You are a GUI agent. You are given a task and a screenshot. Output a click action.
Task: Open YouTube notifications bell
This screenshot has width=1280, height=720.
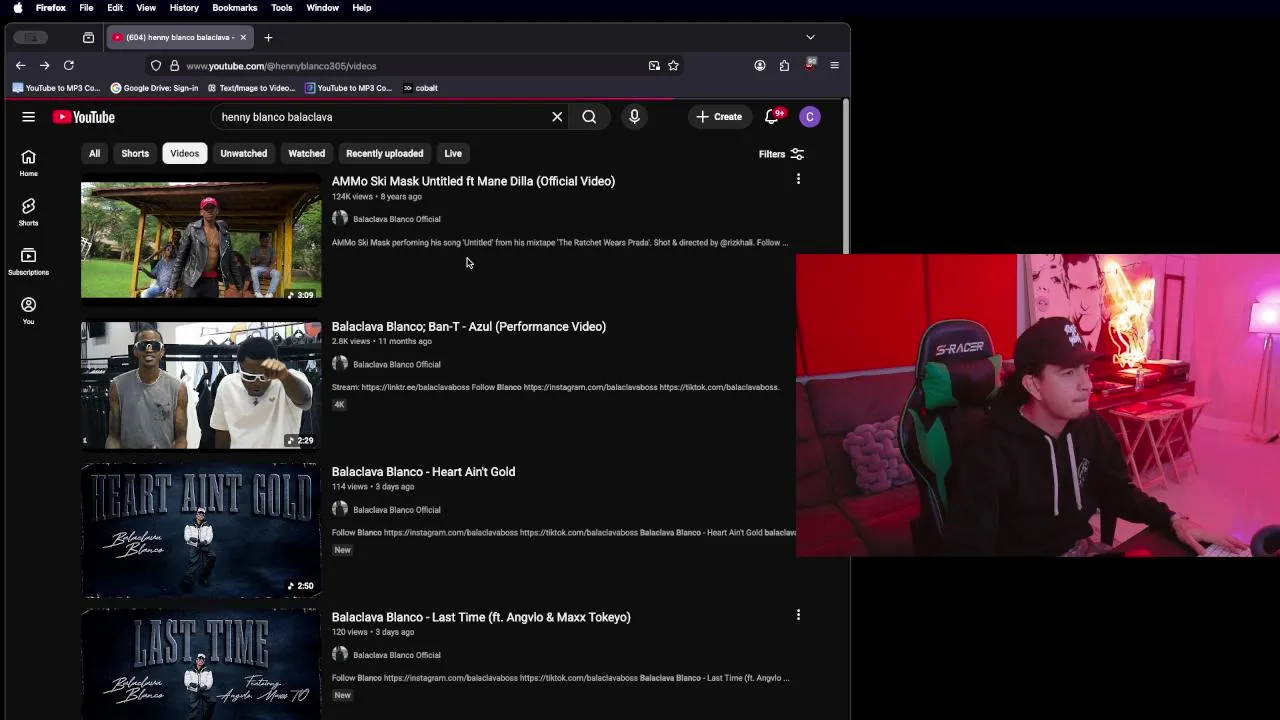(x=771, y=117)
